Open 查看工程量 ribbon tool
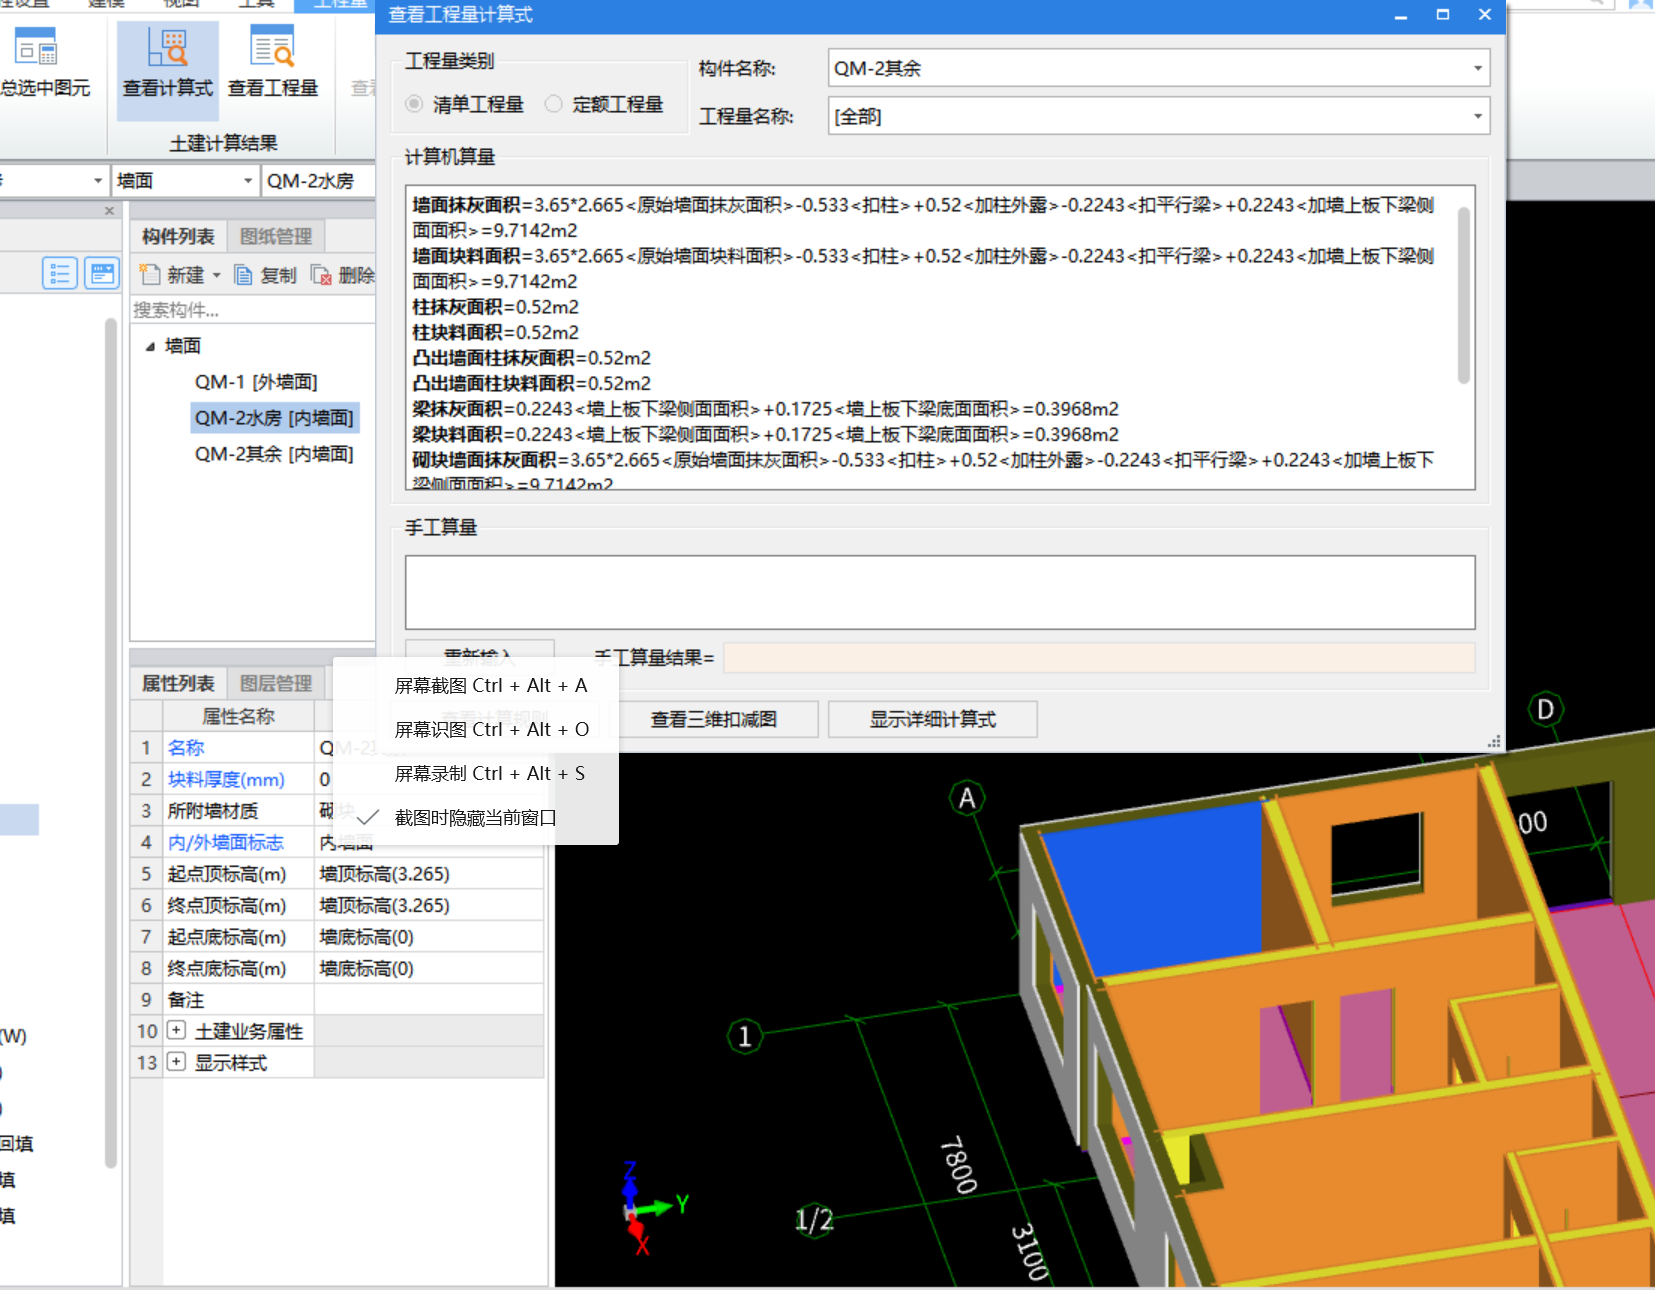Image resolution: width=1655 pixels, height=1290 pixels. coord(272,64)
